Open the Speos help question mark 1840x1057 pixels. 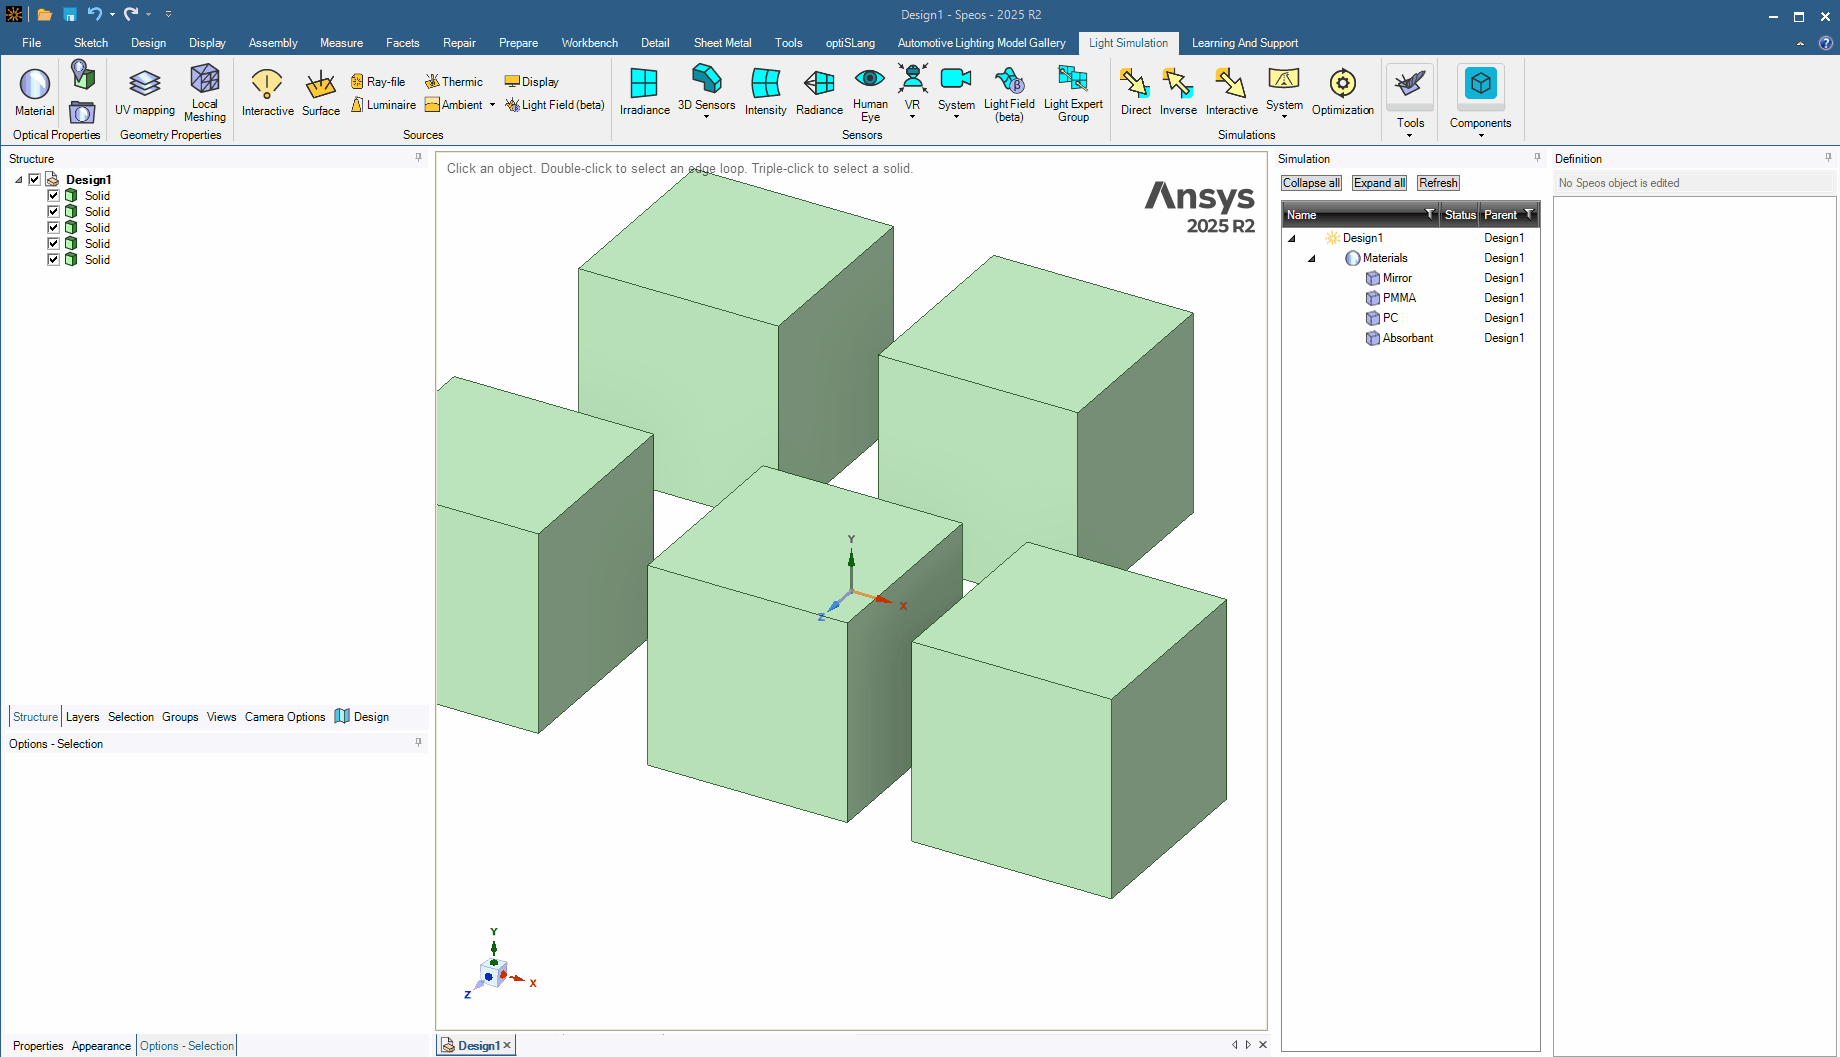click(x=1825, y=43)
